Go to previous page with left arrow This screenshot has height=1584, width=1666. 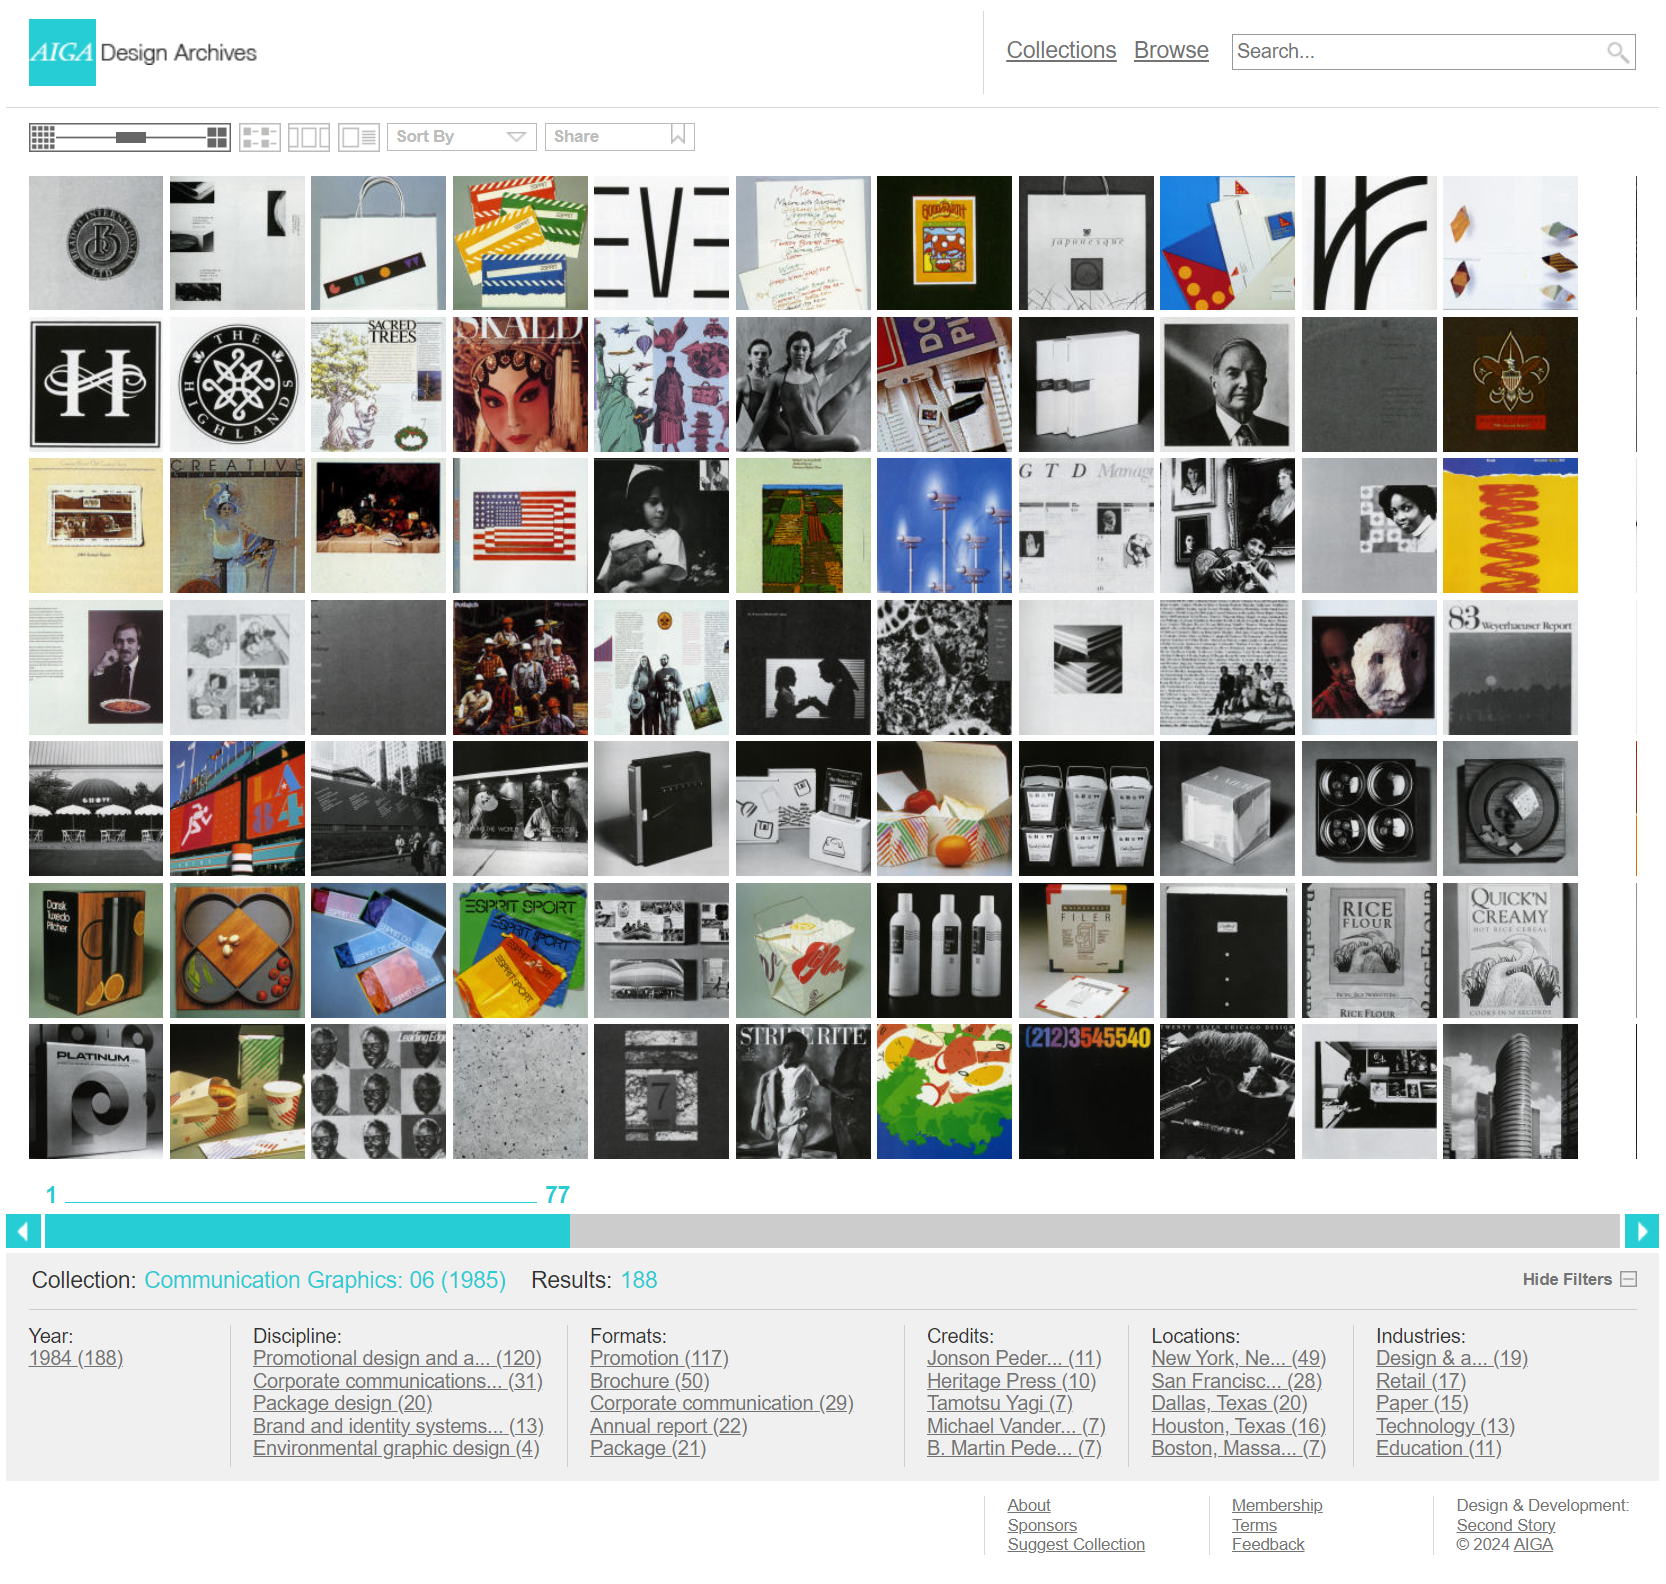23,1231
